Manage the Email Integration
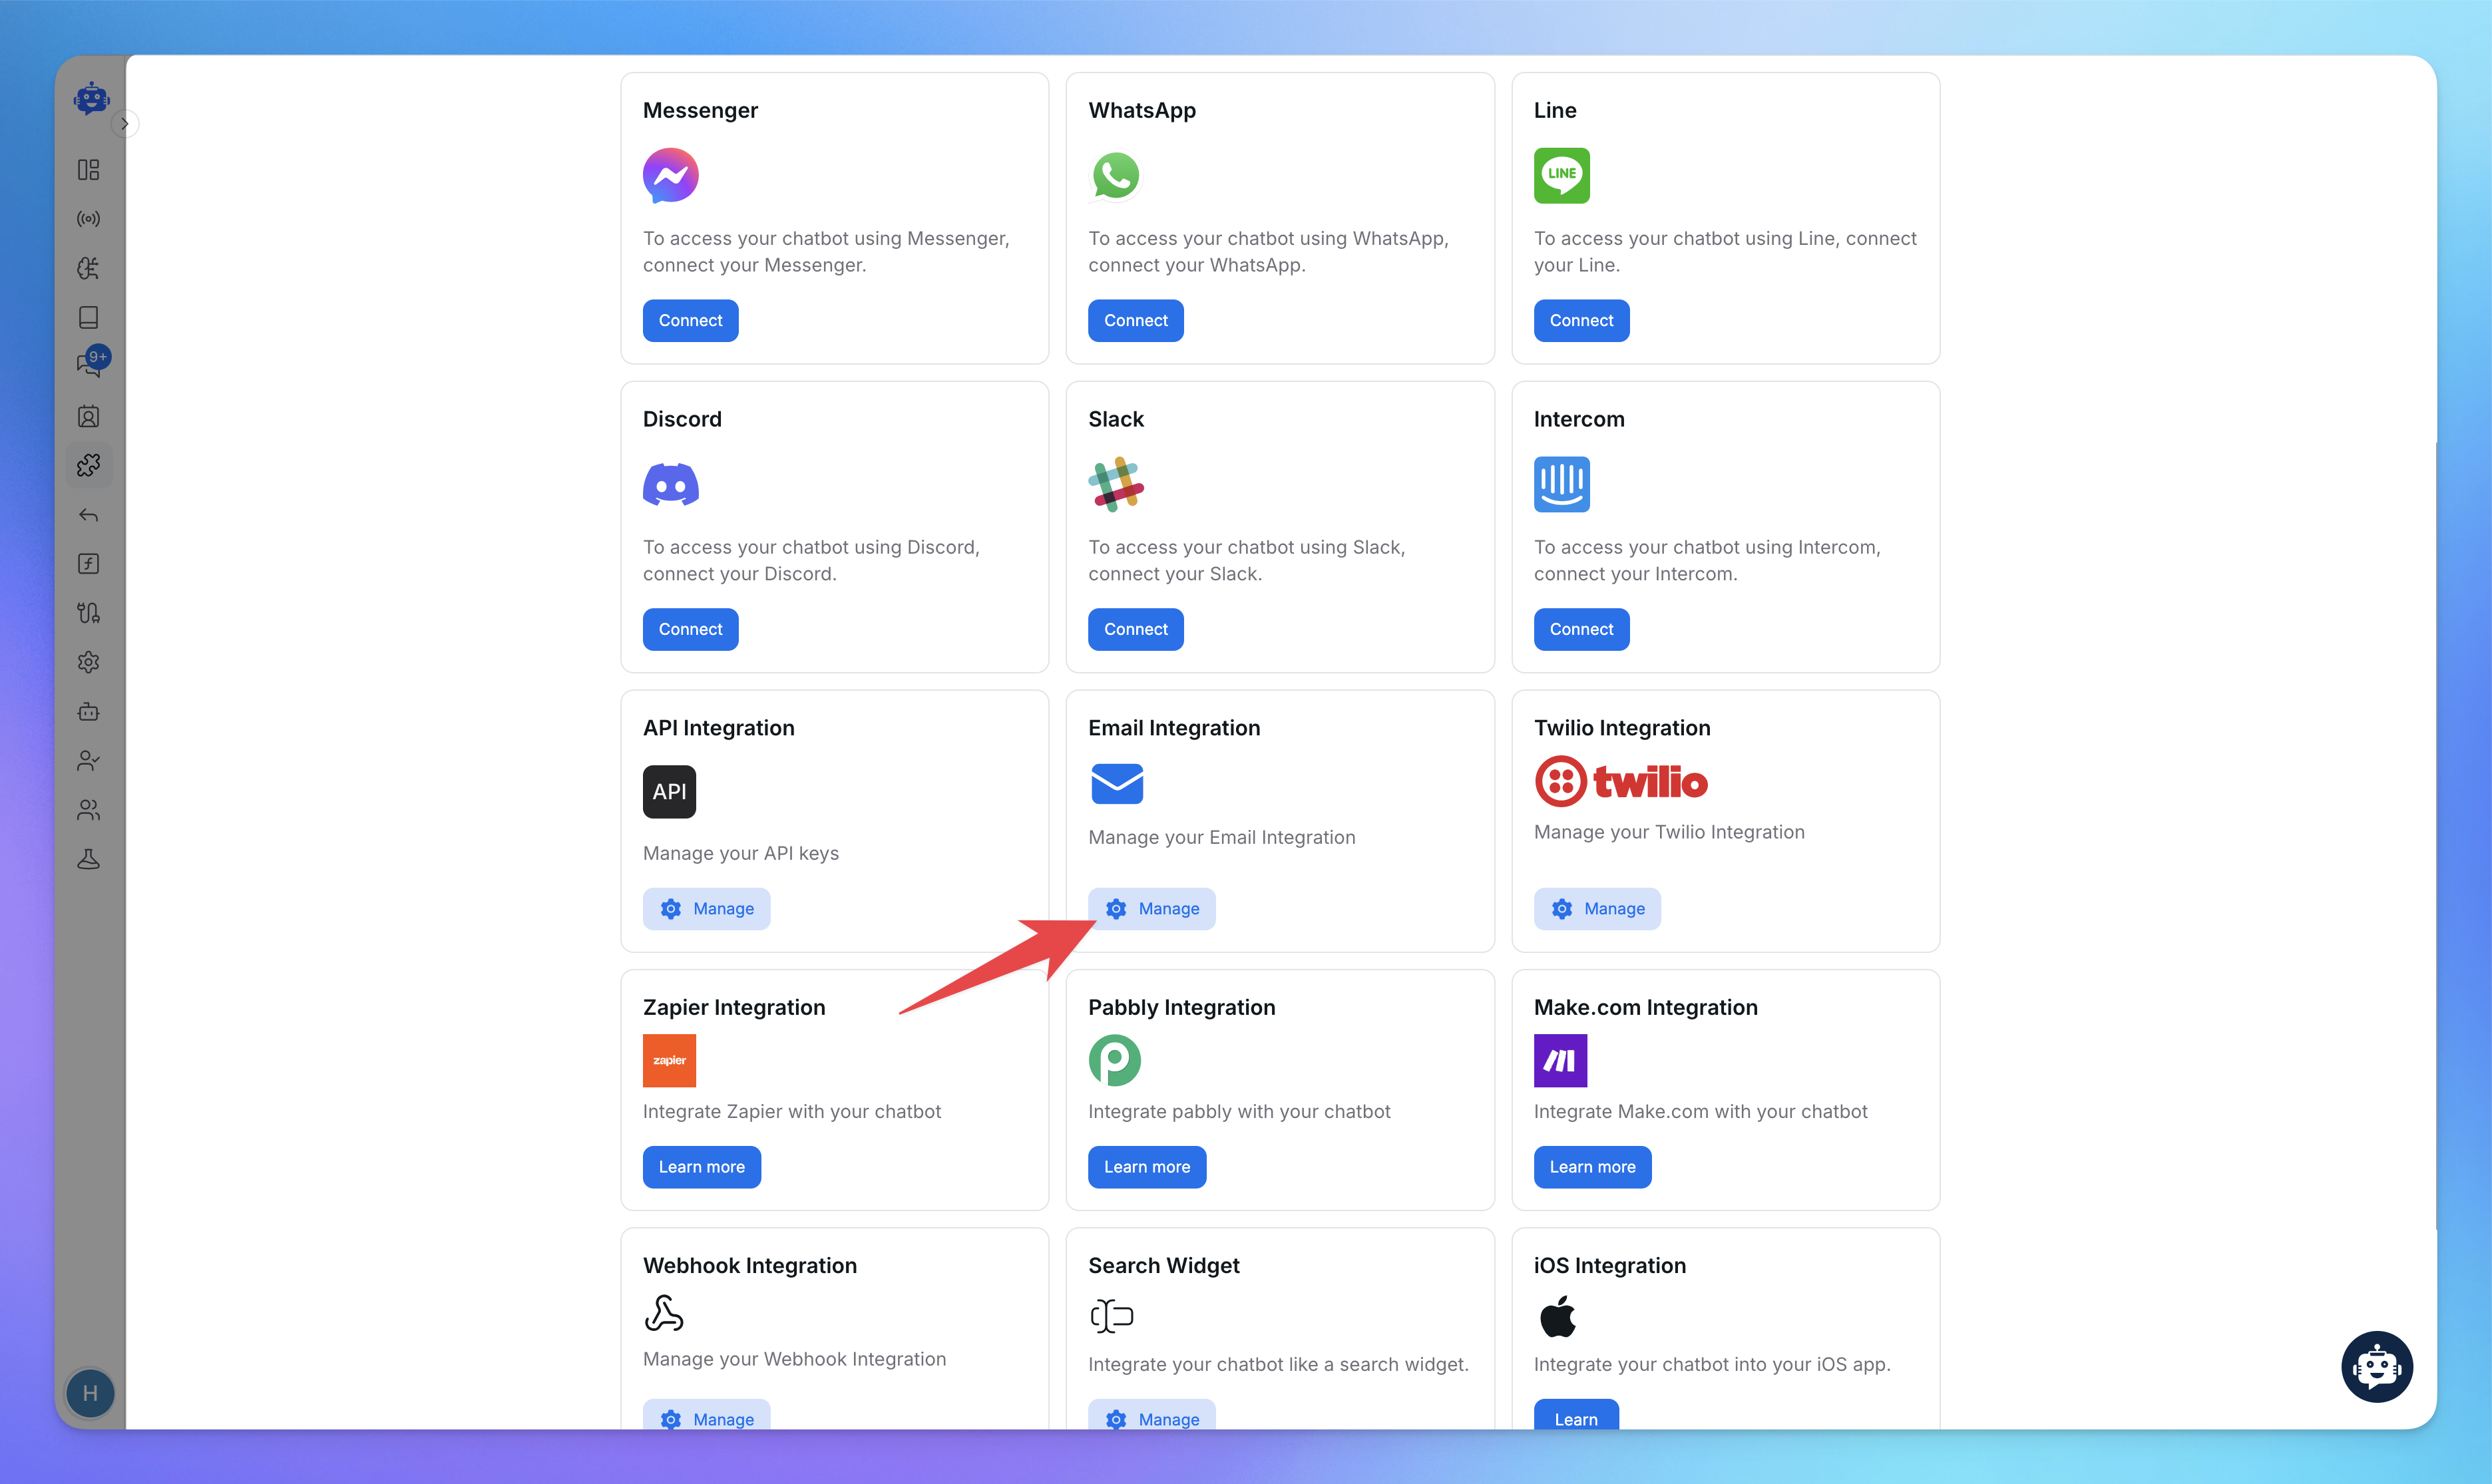Viewport: 2492px width, 1484px height. coord(1151,909)
